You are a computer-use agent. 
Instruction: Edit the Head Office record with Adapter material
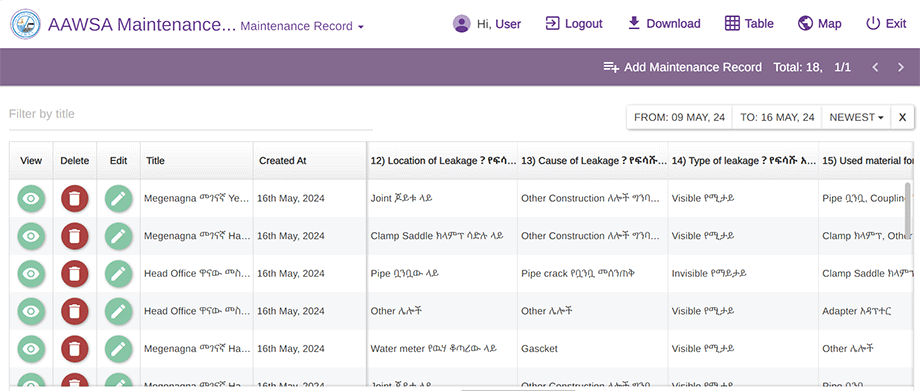pos(119,311)
